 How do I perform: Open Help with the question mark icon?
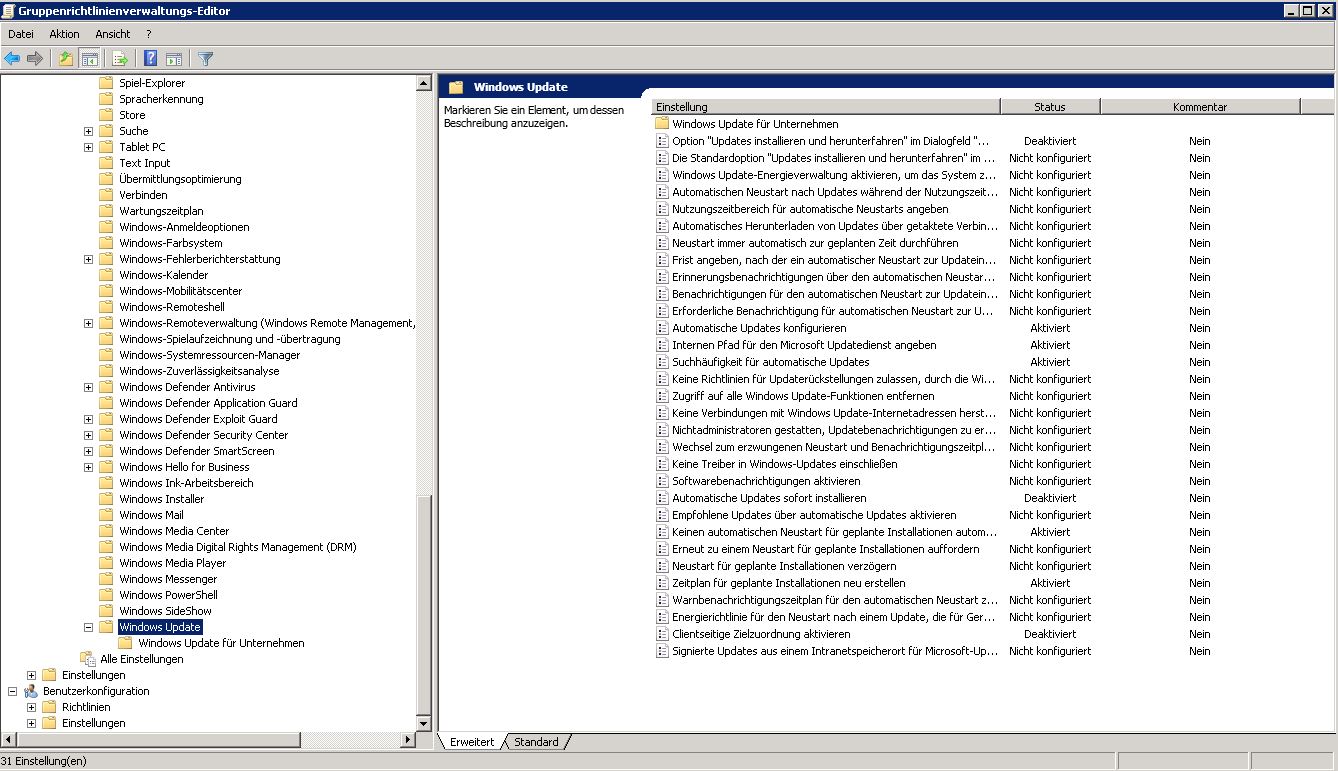151,59
